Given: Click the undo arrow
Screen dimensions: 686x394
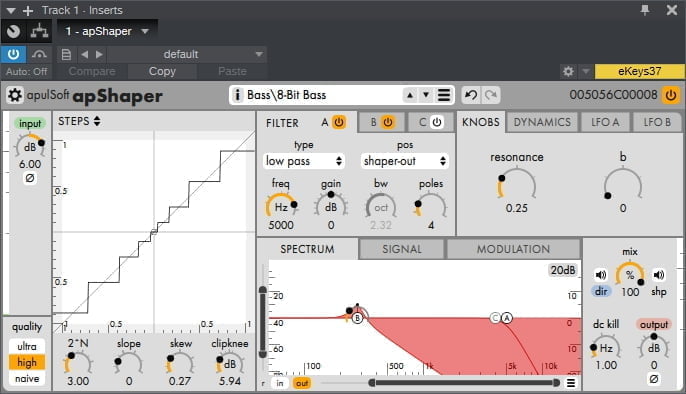Looking at the screenshot, I should coord(471,95).
